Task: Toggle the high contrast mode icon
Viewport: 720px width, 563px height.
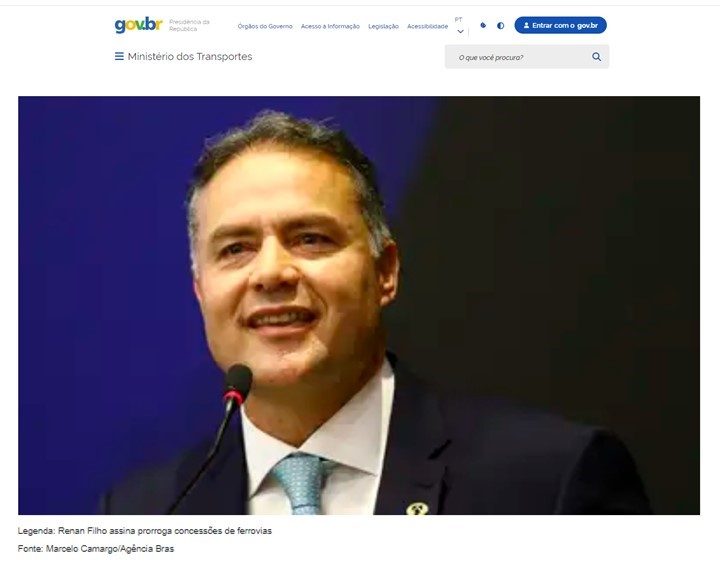Action: [501, 26]
